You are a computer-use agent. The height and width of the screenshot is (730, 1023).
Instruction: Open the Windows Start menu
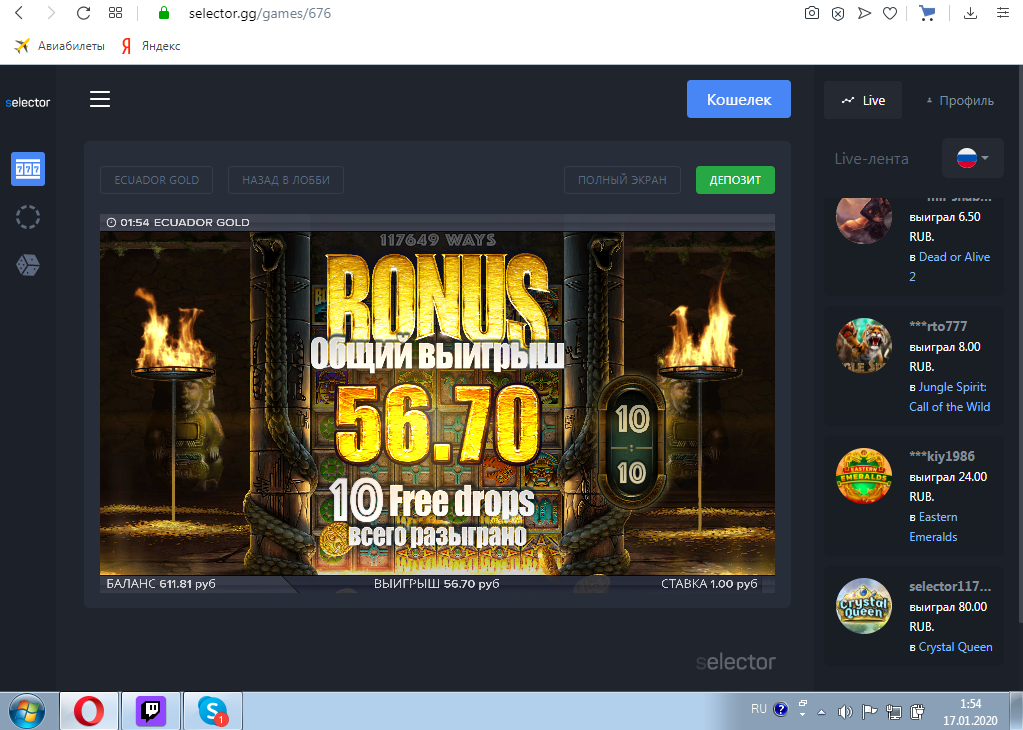pyautogui.click(x=27, y=711)
